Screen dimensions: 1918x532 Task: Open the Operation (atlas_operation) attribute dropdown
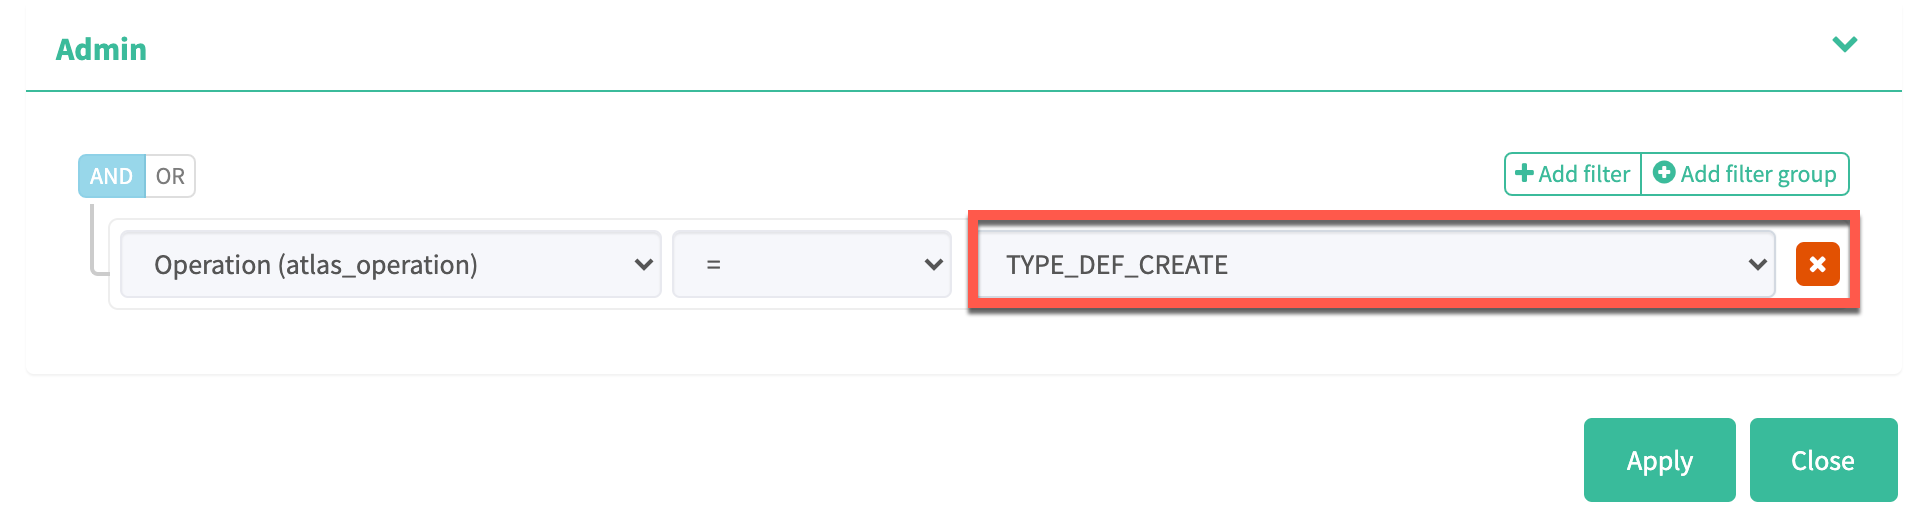(390, 265)
